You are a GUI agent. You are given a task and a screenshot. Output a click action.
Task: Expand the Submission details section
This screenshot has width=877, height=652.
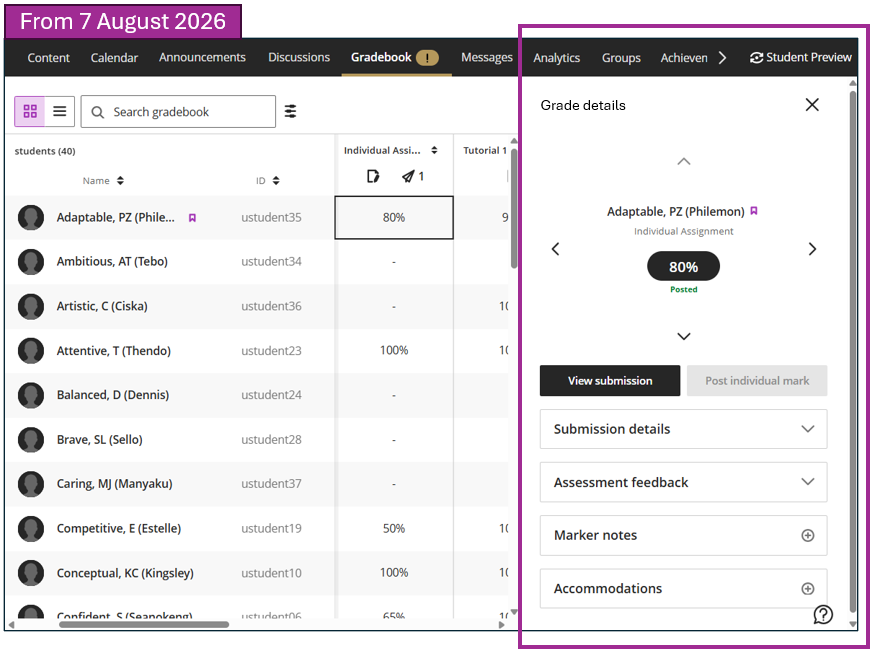click(683, 429)
